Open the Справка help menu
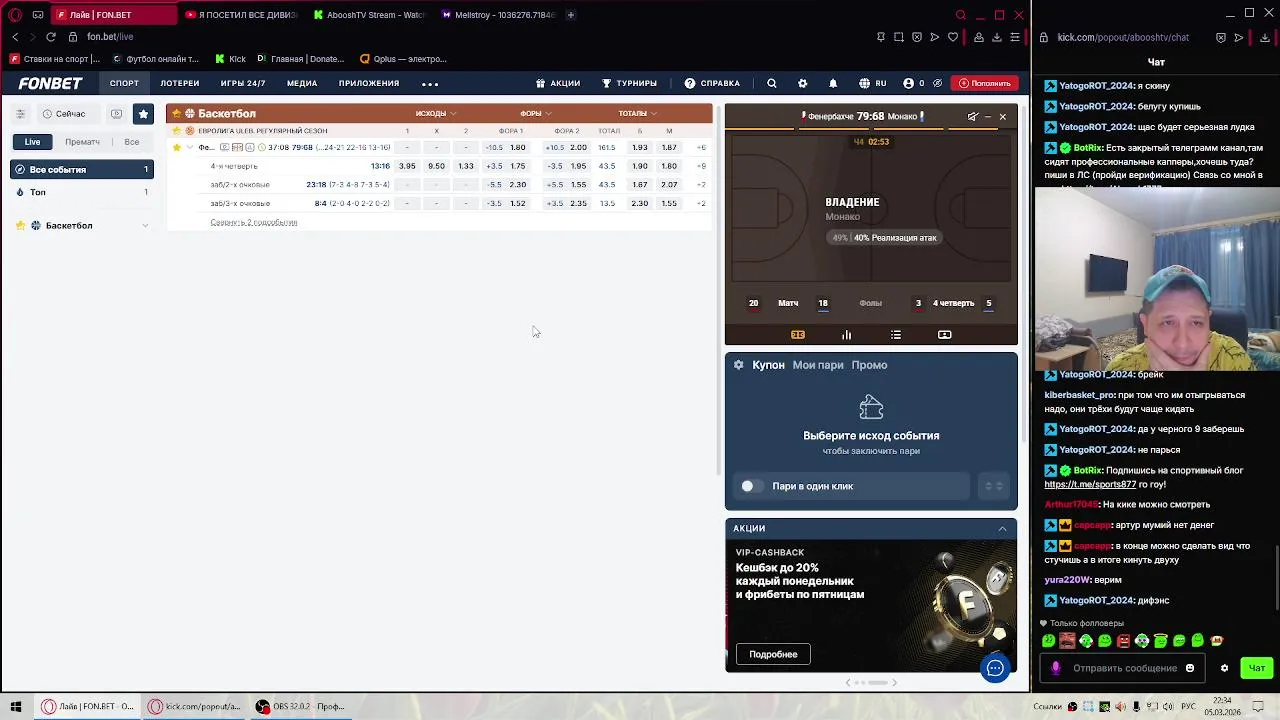 712,83
